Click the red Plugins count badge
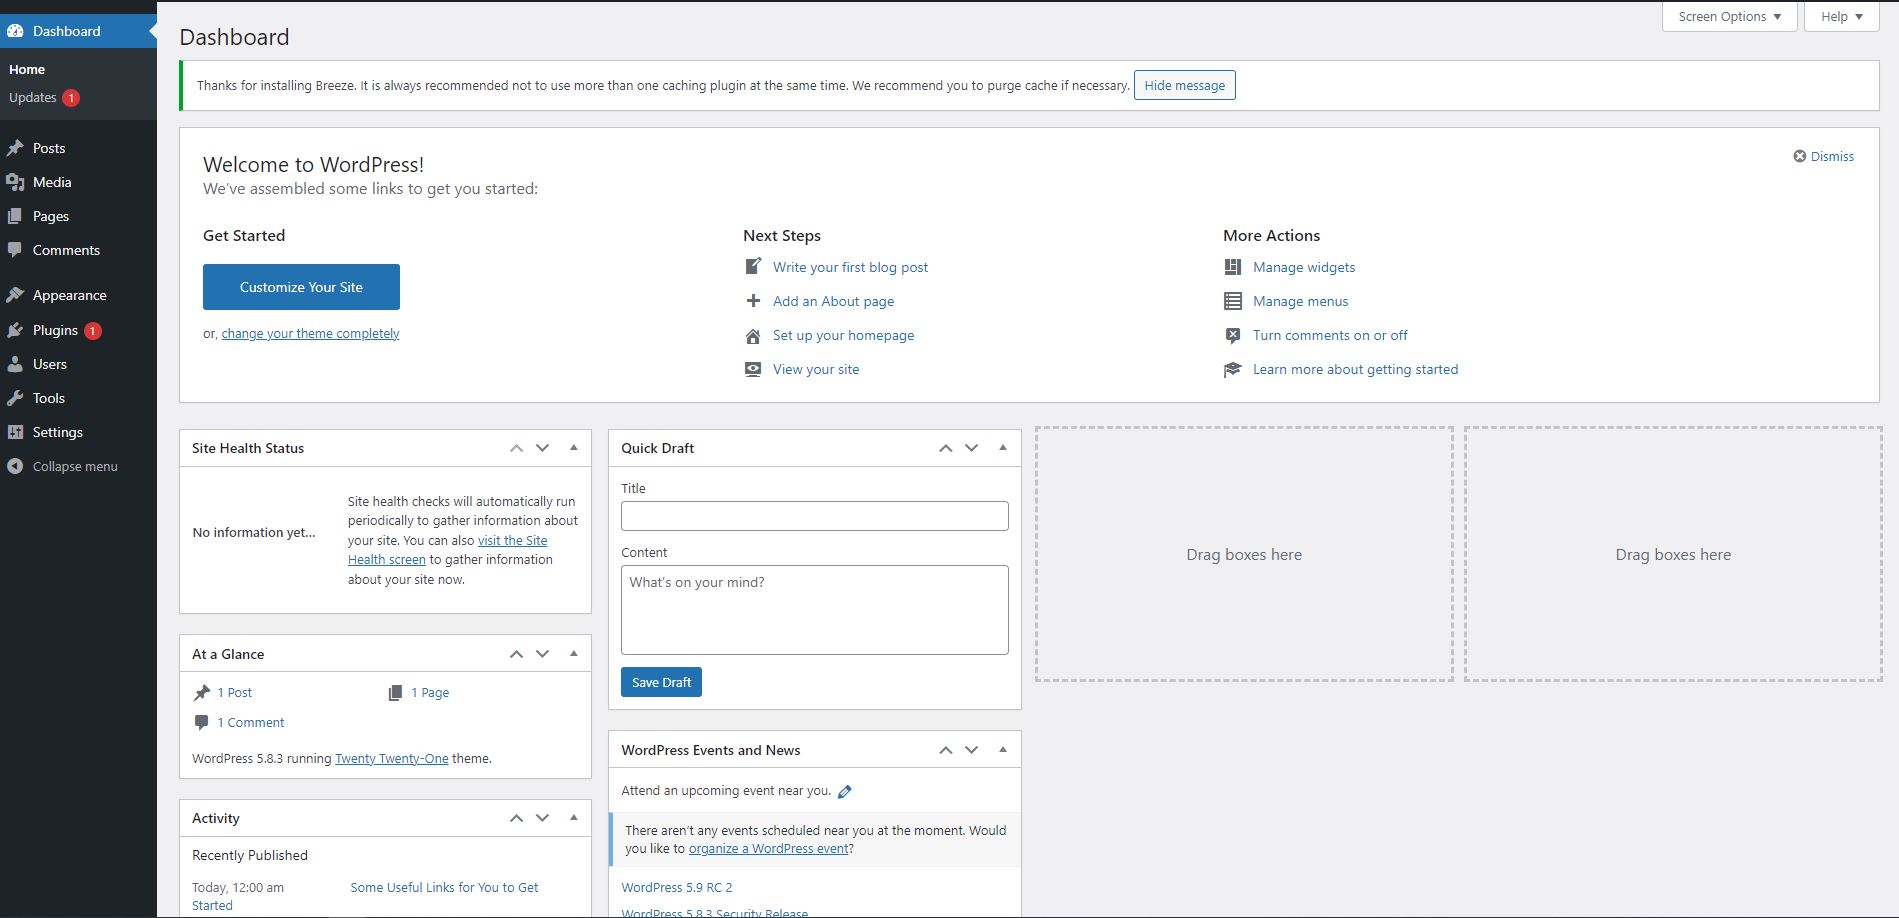This screenshot has width=1899, height=918. (x=92, y=330)
